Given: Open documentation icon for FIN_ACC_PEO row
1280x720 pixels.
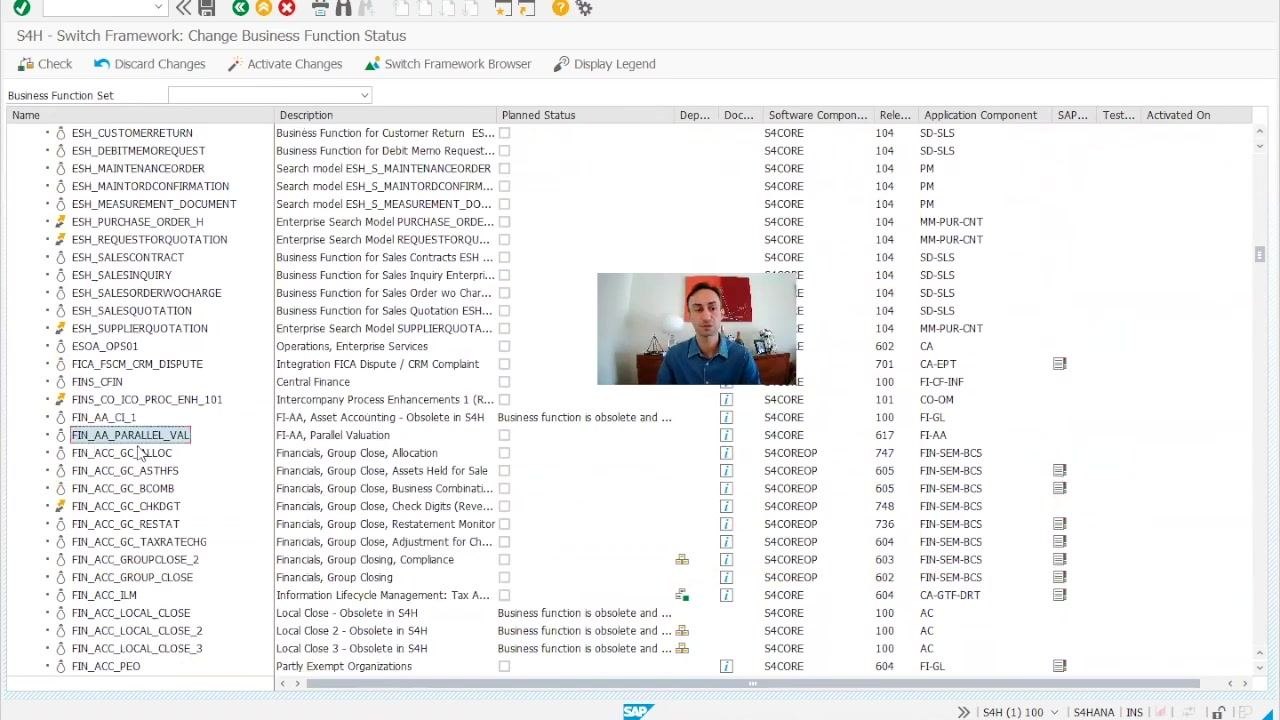Looking at the screenshot, I should tap(726, 666).
